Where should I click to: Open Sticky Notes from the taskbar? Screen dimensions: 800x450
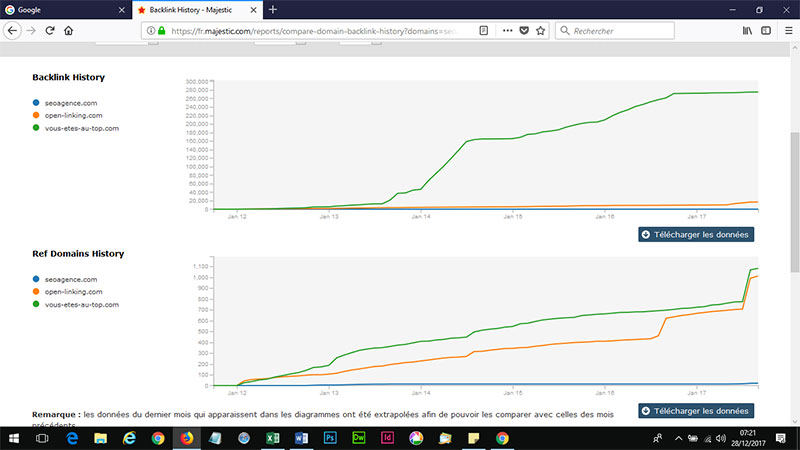click(473, 438)
